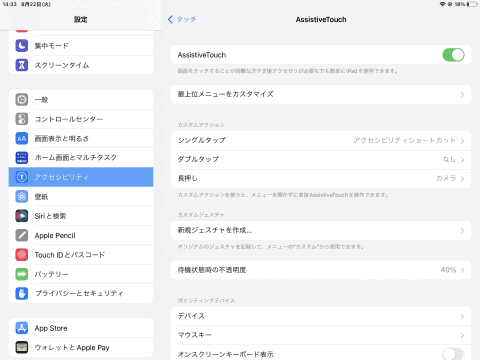Open the Focus mode moon icon
The height and width of the screenshot is (360, 480).
click(x=22, y=45)
